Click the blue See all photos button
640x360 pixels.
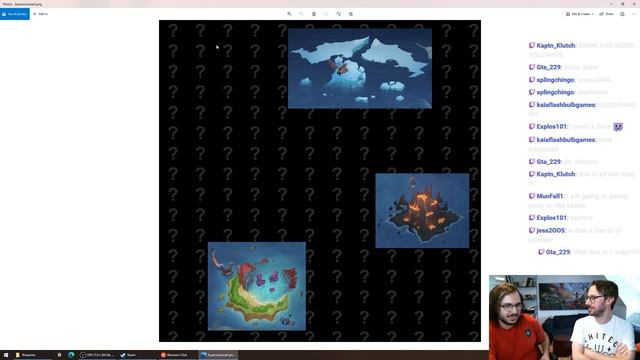(x=15, y=14)
